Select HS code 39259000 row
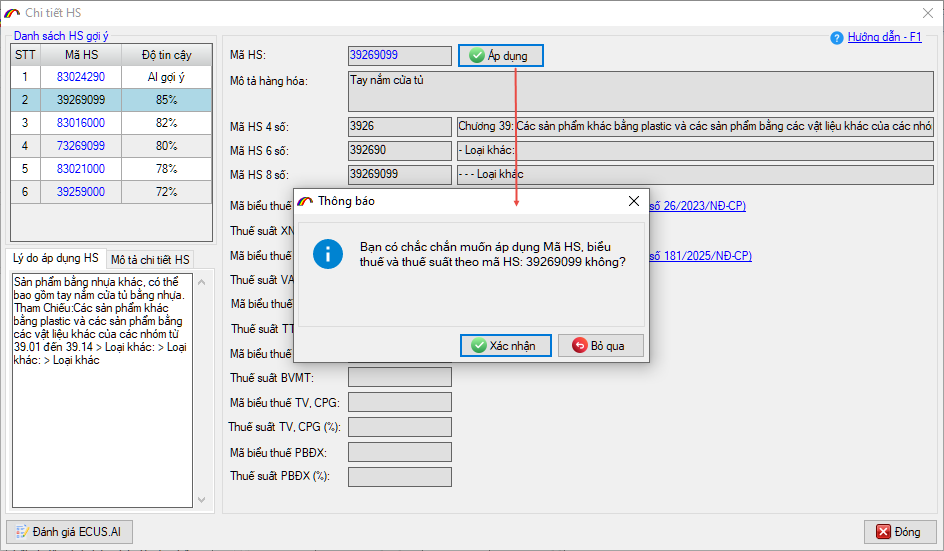 click(80, 192)
